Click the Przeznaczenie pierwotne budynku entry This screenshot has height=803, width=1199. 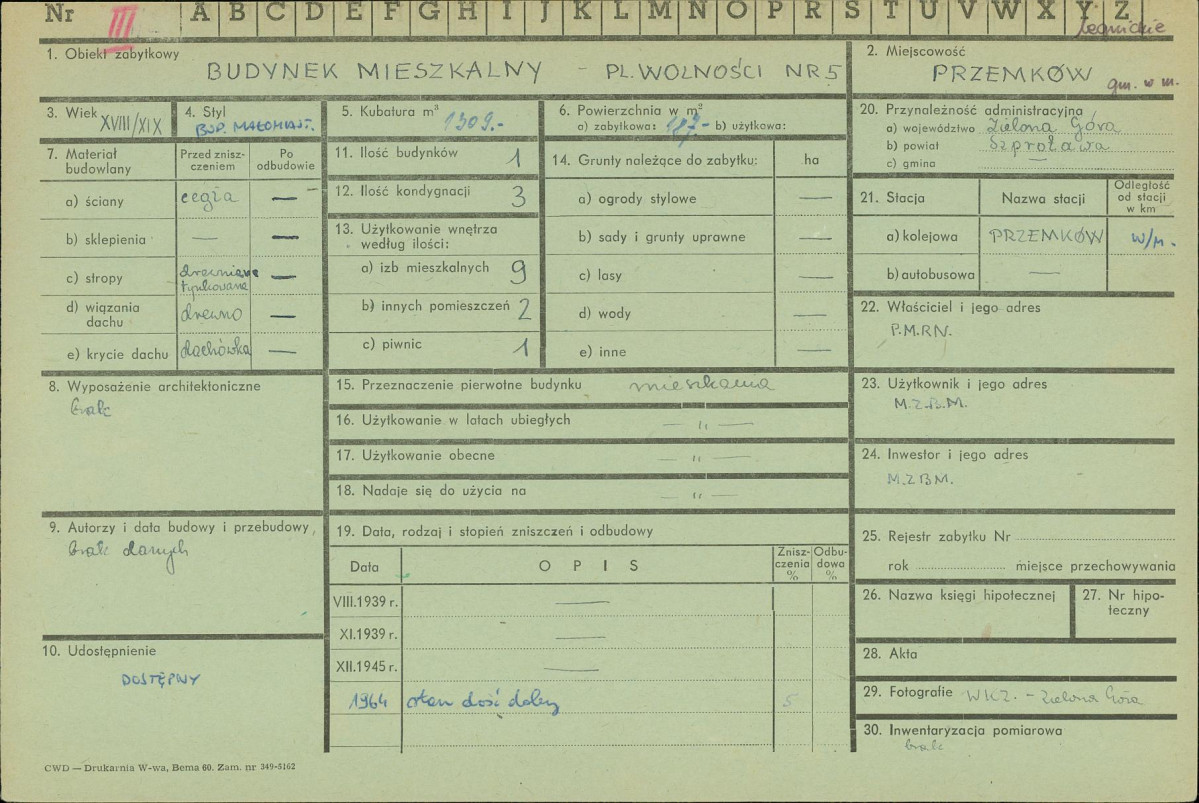(x=701, y=385)
